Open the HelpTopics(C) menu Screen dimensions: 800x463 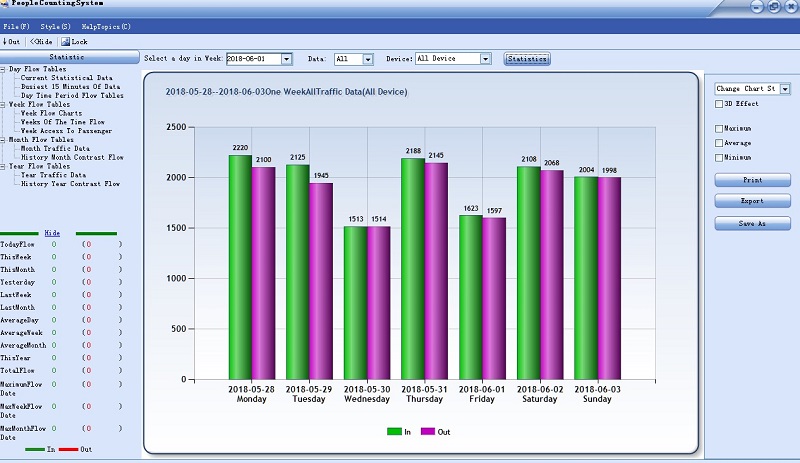(106, 27)
